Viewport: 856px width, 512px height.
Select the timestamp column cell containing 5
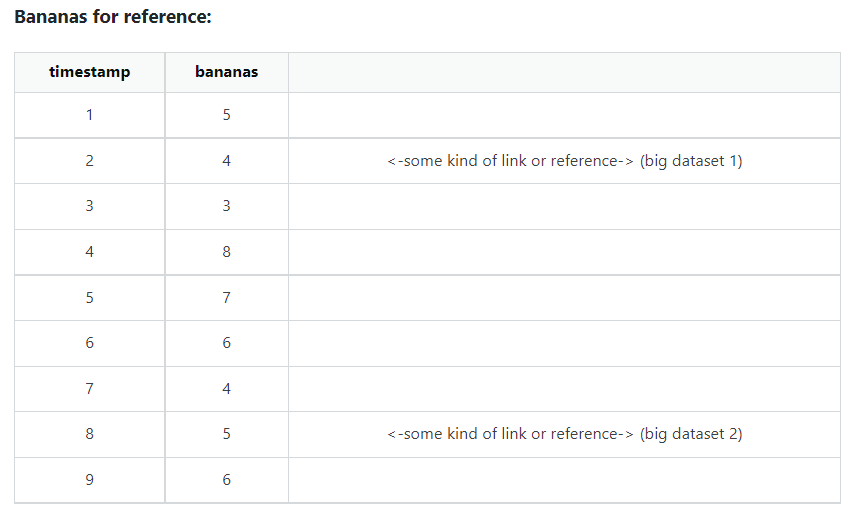tap(89, 297)
